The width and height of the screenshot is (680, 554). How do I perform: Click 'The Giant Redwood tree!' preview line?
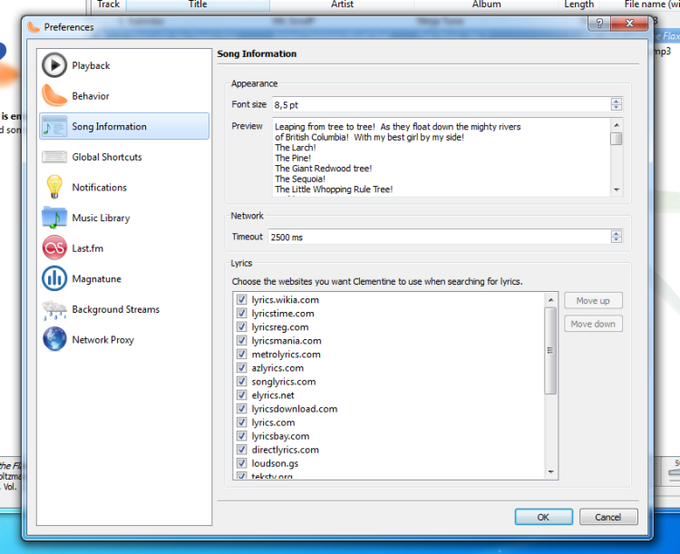click(x=324, y=168)
